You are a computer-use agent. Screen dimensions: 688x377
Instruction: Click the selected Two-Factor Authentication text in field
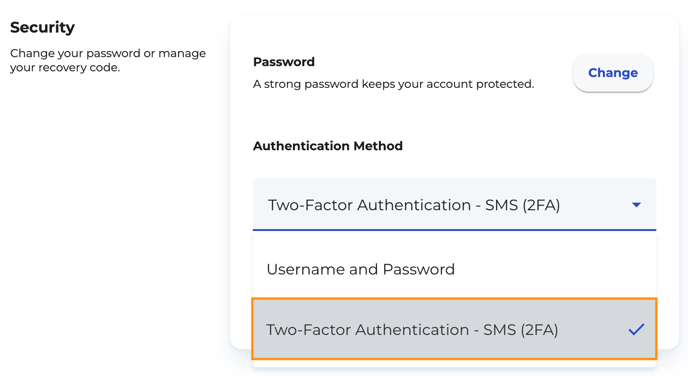click(414, 205)
